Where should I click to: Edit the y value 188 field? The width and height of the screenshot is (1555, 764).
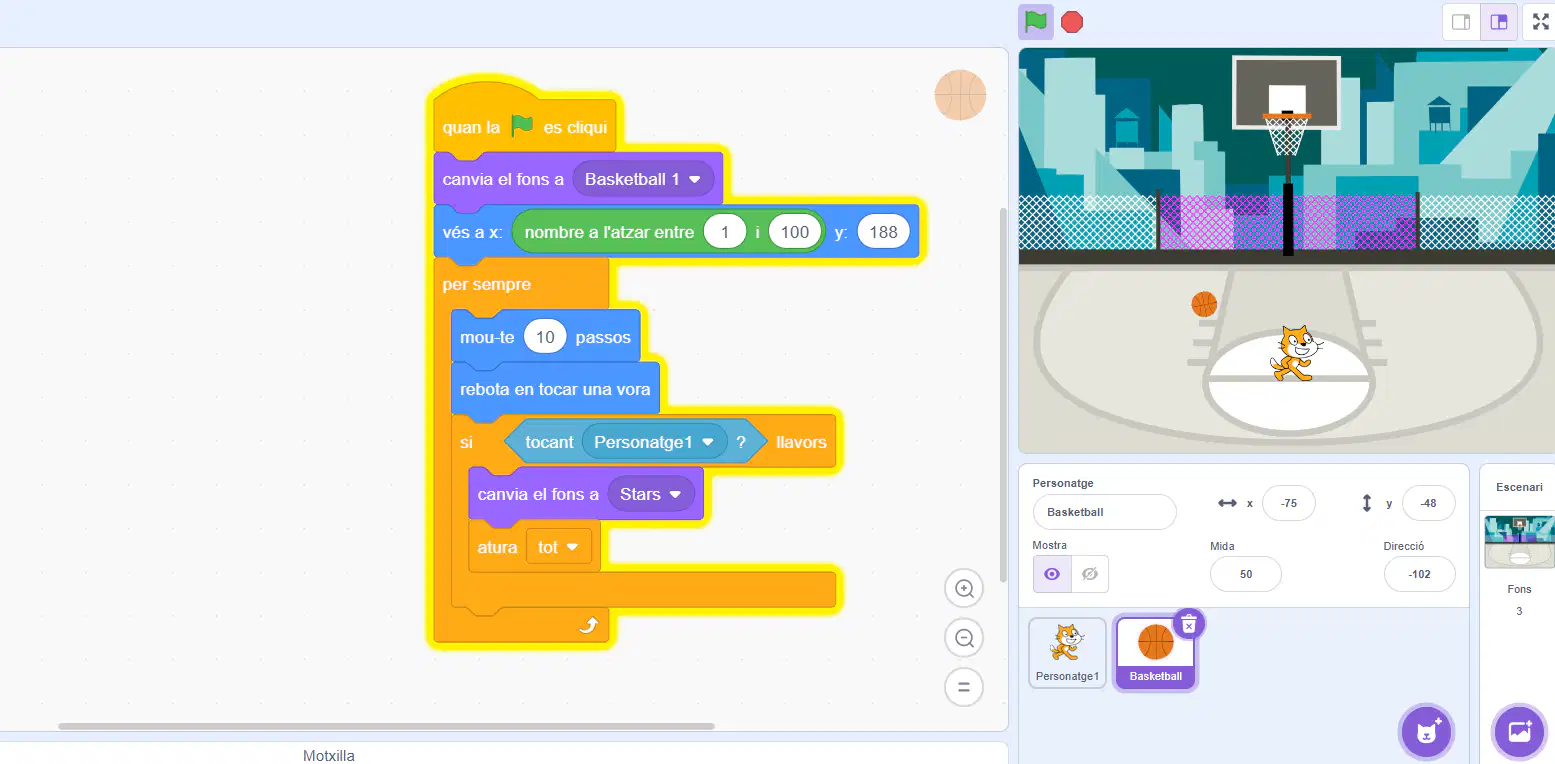[884, 233]
